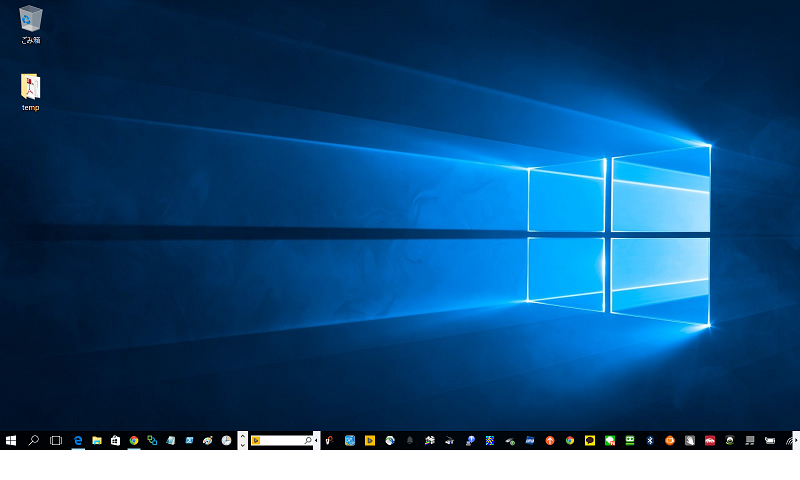
Task: Open the yellow KakaoTalk tray icon
Action: coord(590,440)
